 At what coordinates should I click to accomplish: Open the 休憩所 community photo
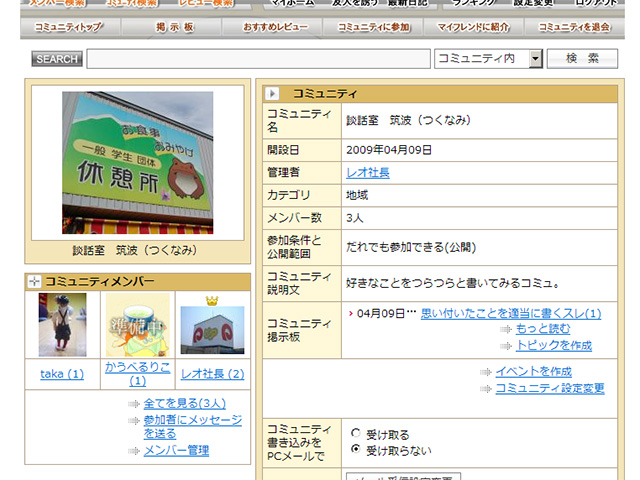[138, 163]
